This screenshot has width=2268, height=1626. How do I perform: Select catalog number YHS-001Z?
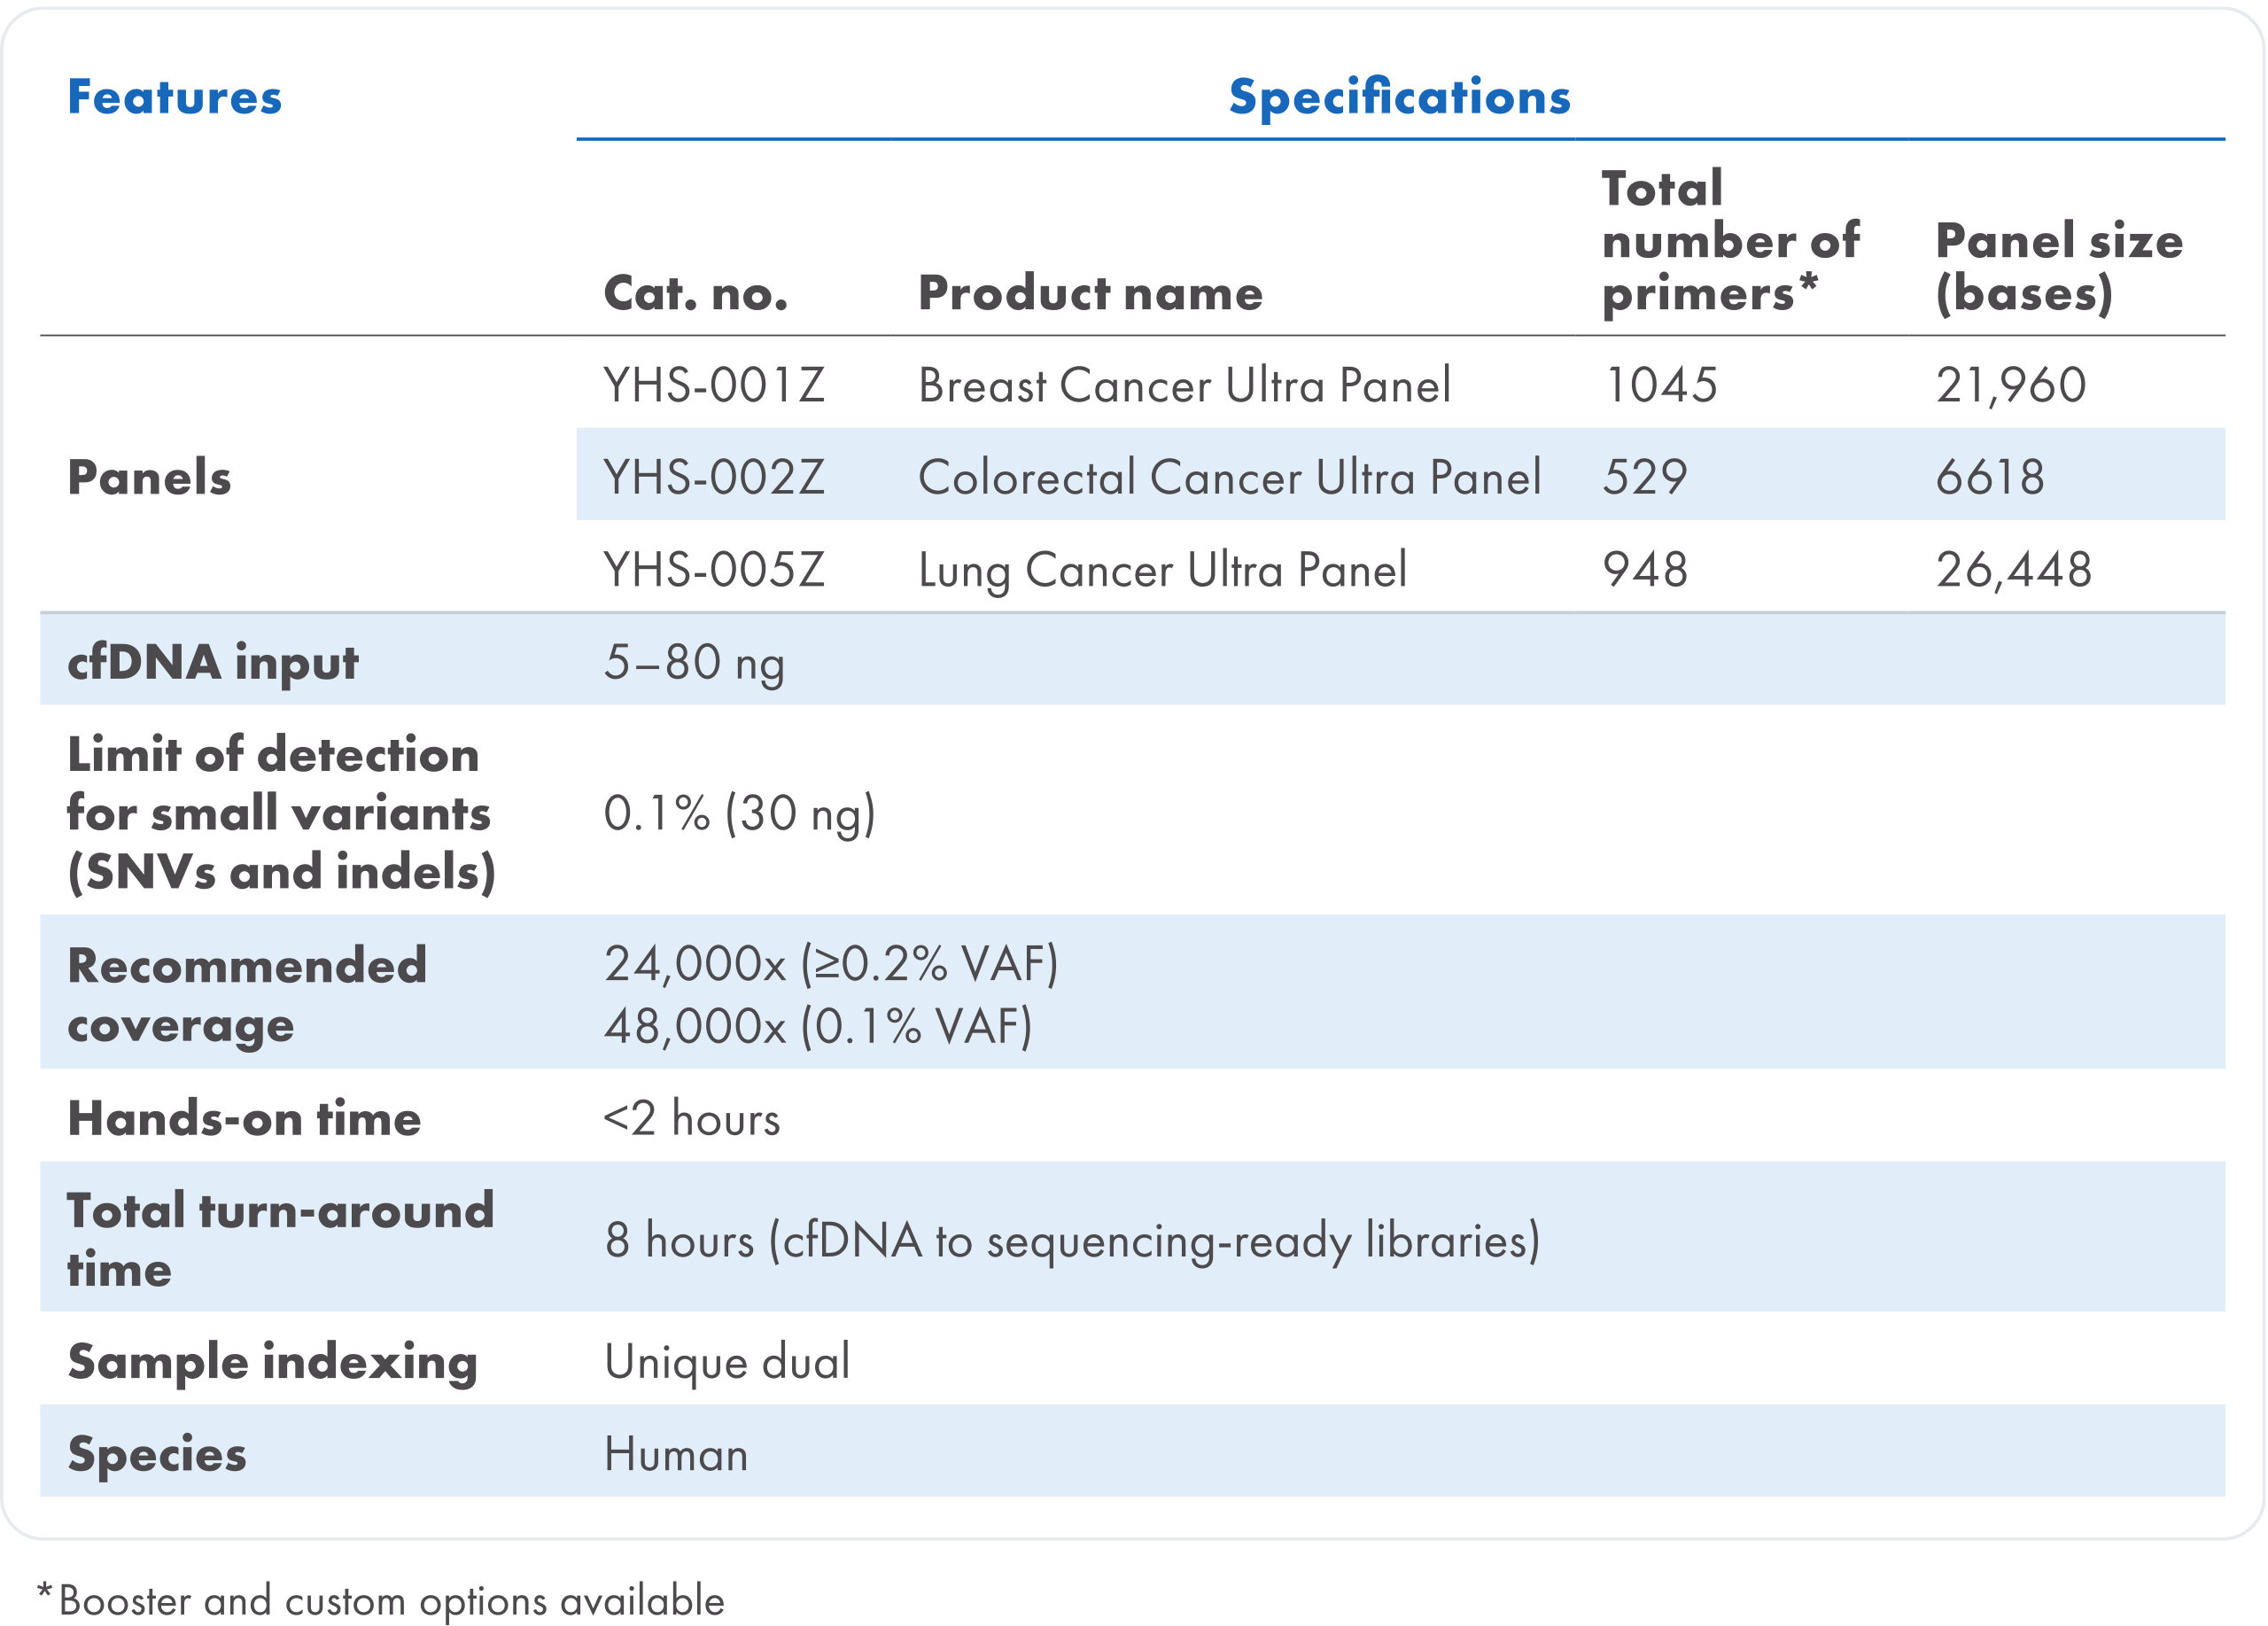pos(714,385)
